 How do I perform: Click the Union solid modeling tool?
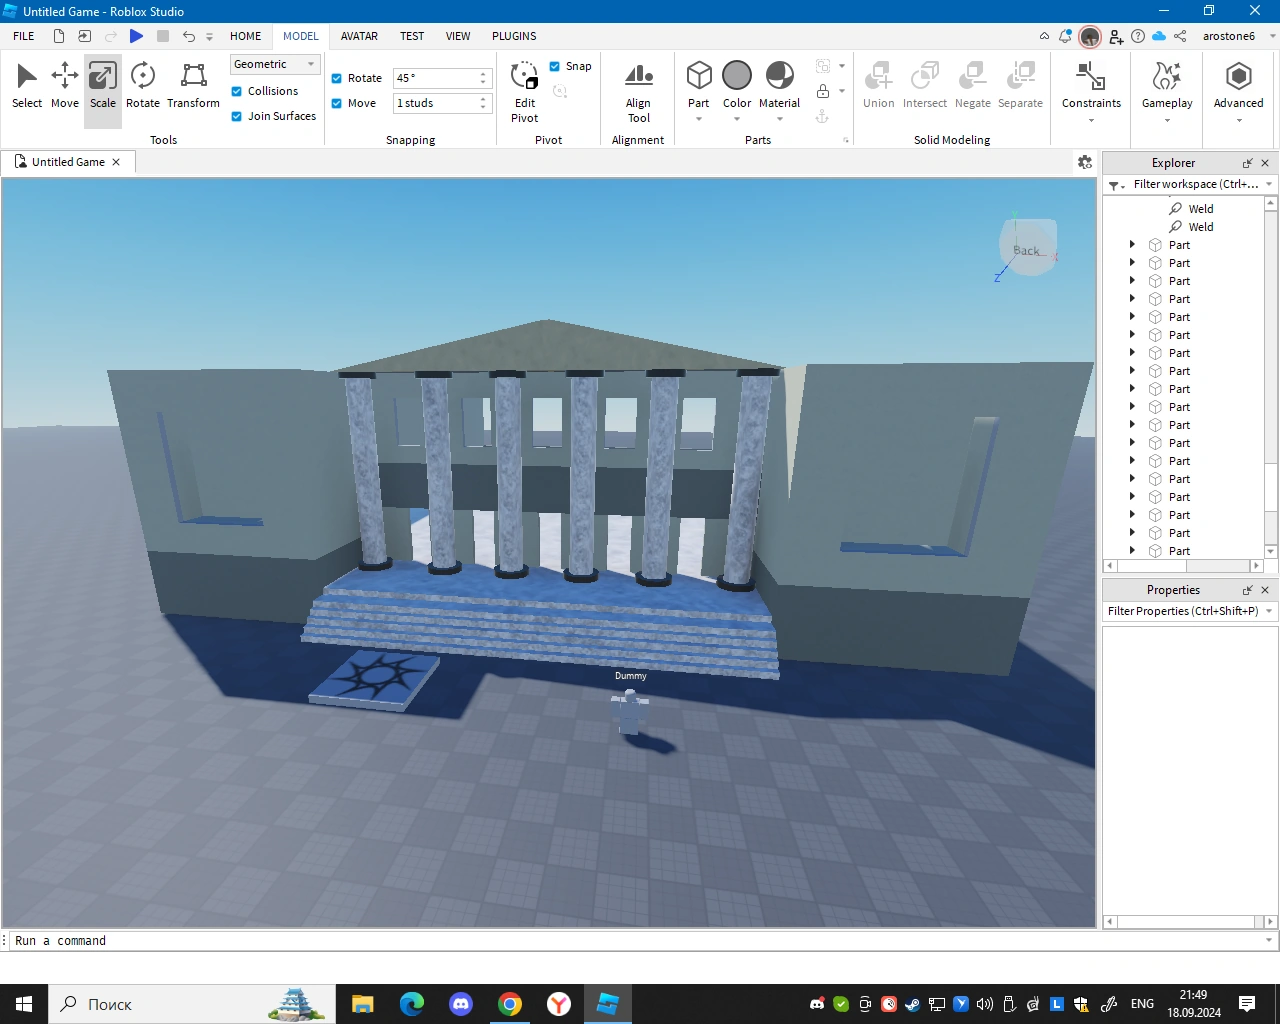[x=879, y=86]
